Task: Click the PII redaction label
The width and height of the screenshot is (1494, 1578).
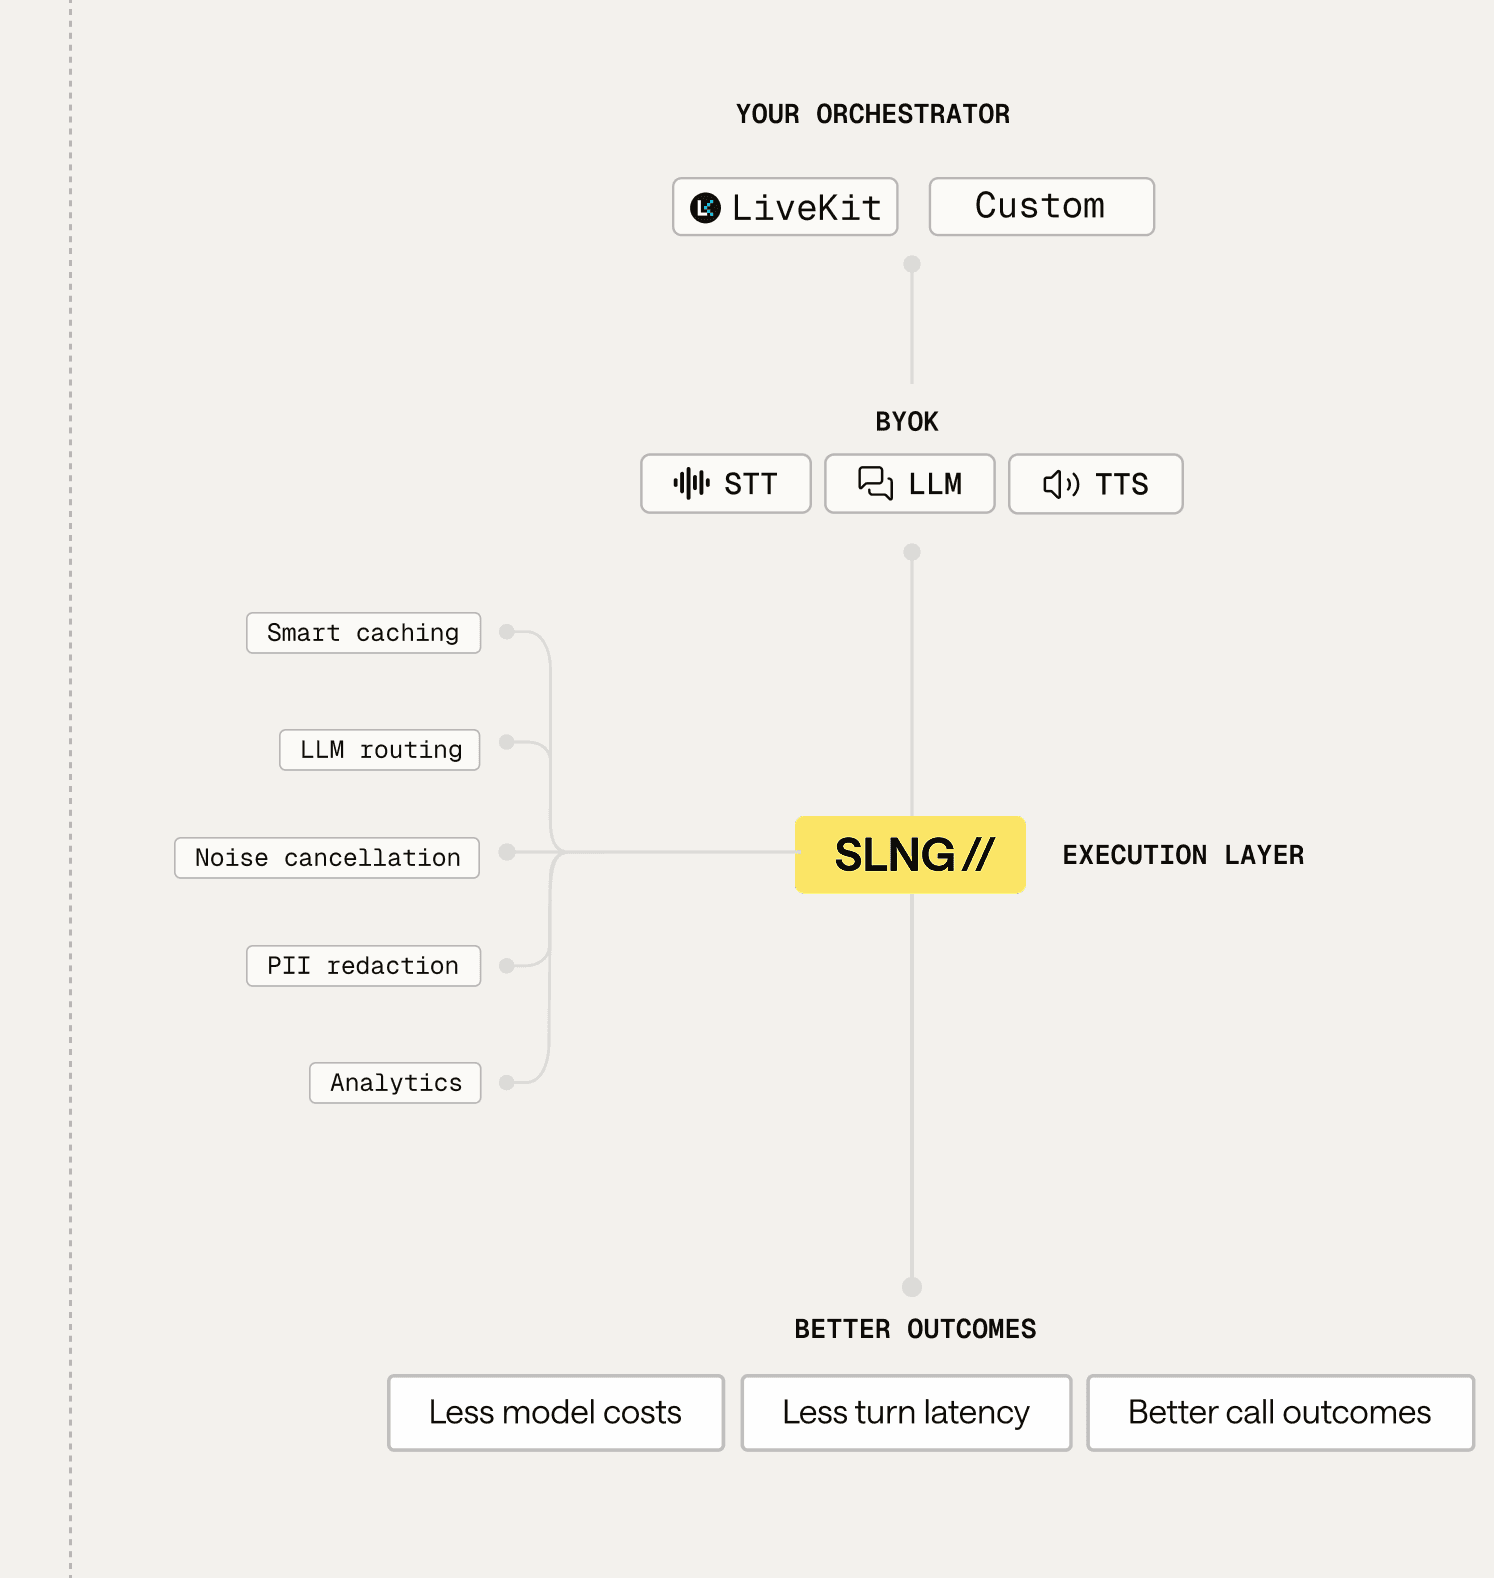Action: click(x=364, y=966)
